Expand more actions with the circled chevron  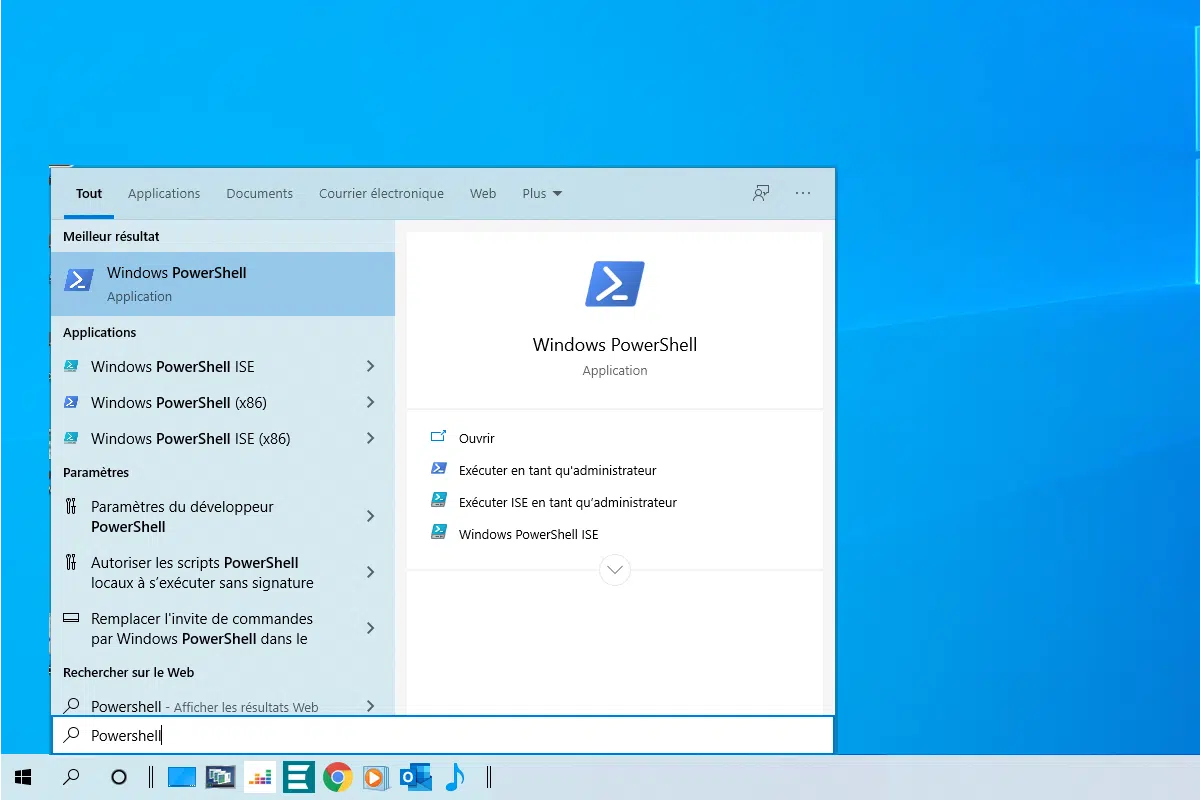(x=615, y=570)
